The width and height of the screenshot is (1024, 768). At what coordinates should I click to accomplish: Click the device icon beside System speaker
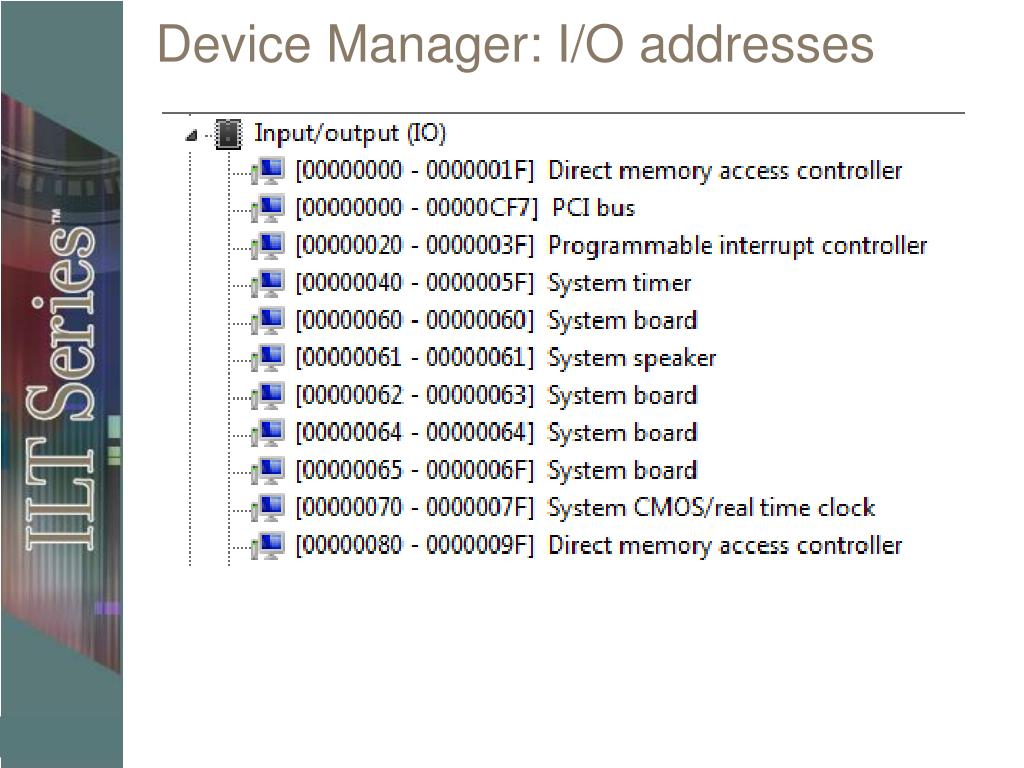pos(267,359)
